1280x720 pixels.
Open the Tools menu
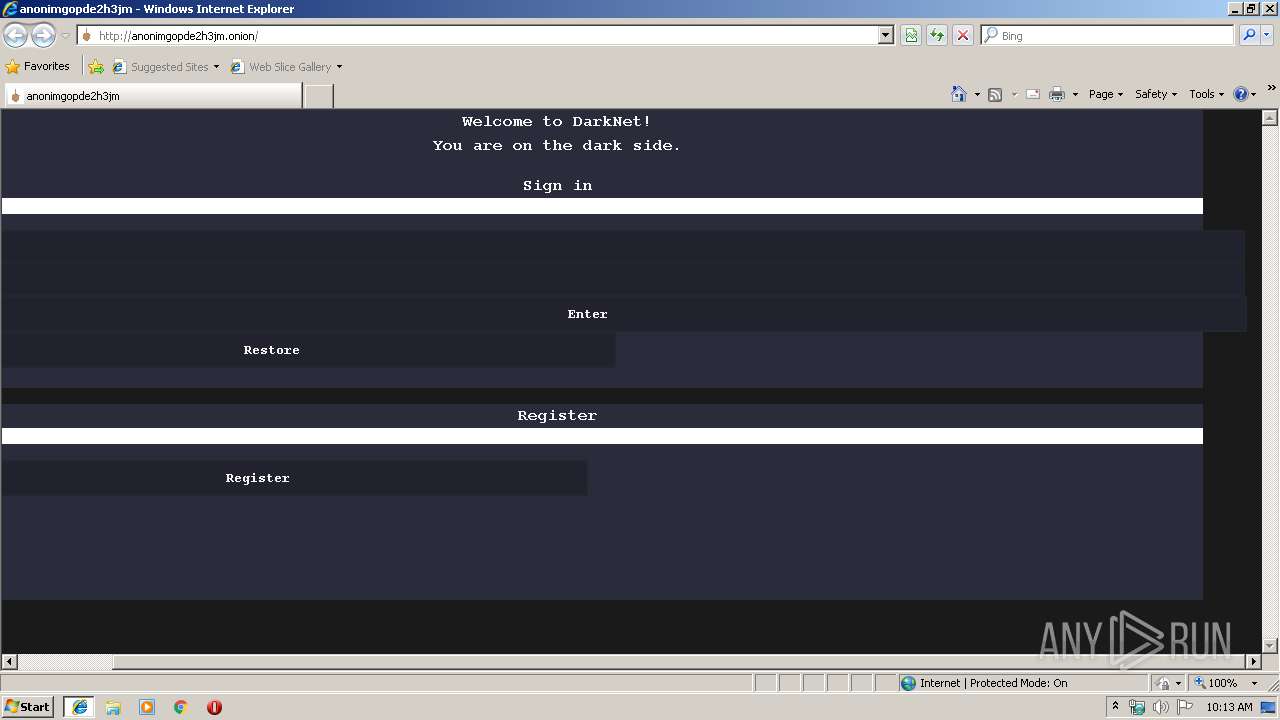(1206, 94)
